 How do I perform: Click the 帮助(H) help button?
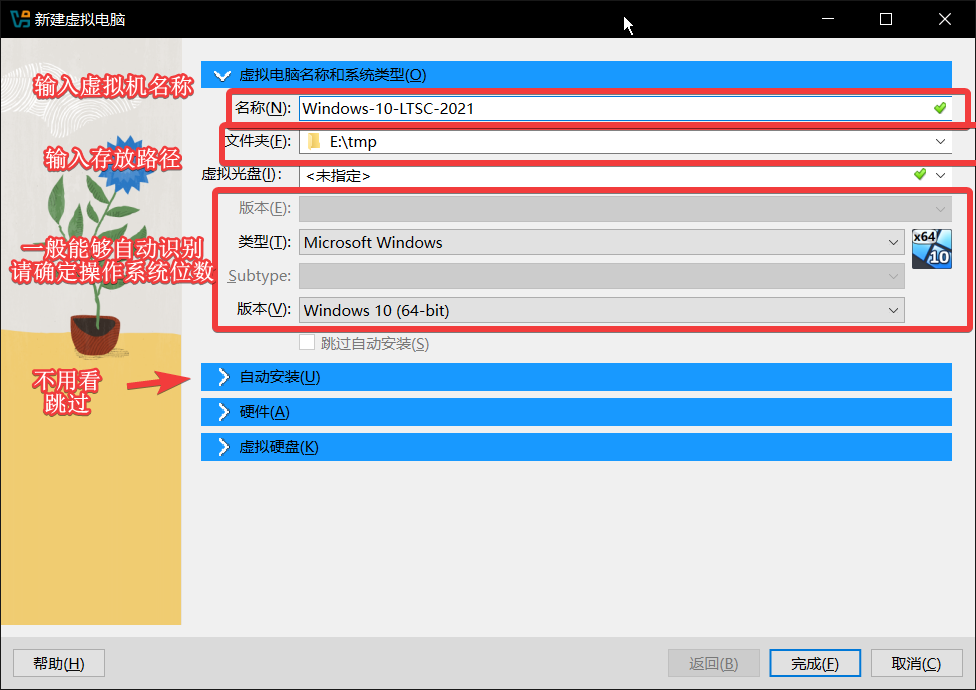click(58, 663)
